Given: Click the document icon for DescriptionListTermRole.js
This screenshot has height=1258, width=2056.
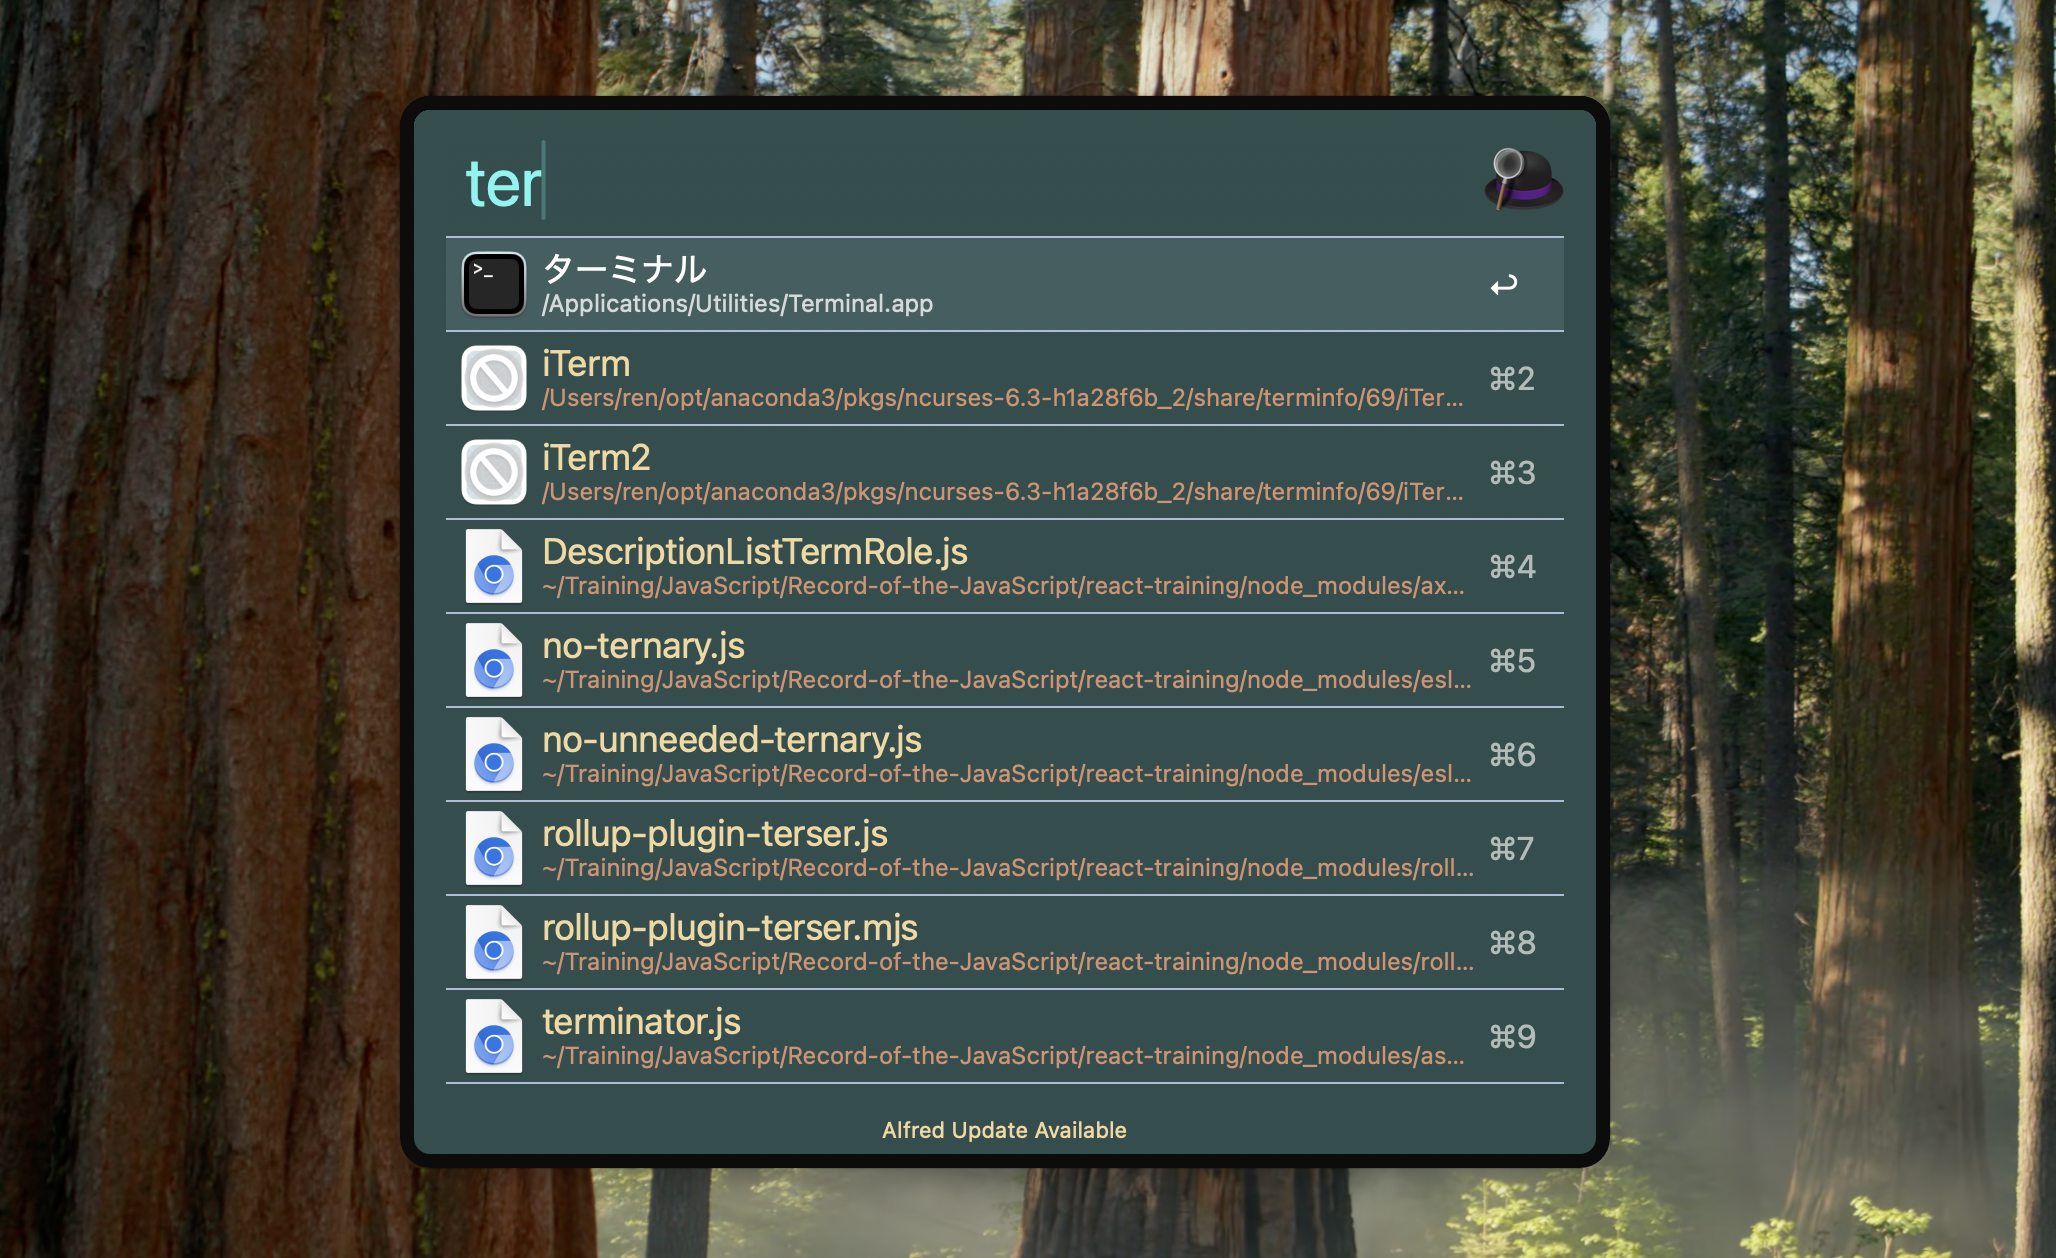Looking at the screenshot, I should tap(492, 566).
